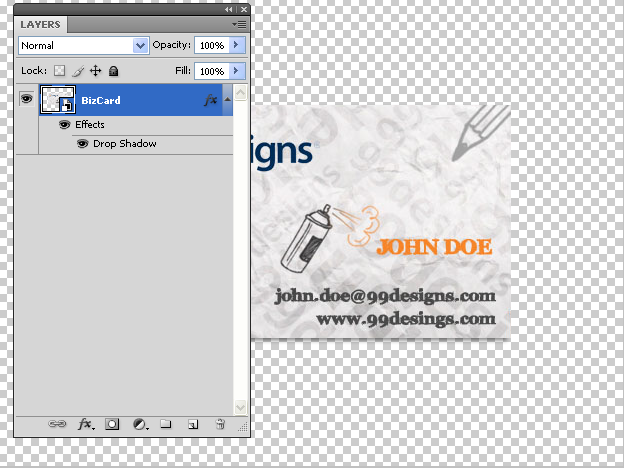This screenshot has height=468, width=624.
Task: Click the fx badge on BizCard layer
Action: coord(211,99)
